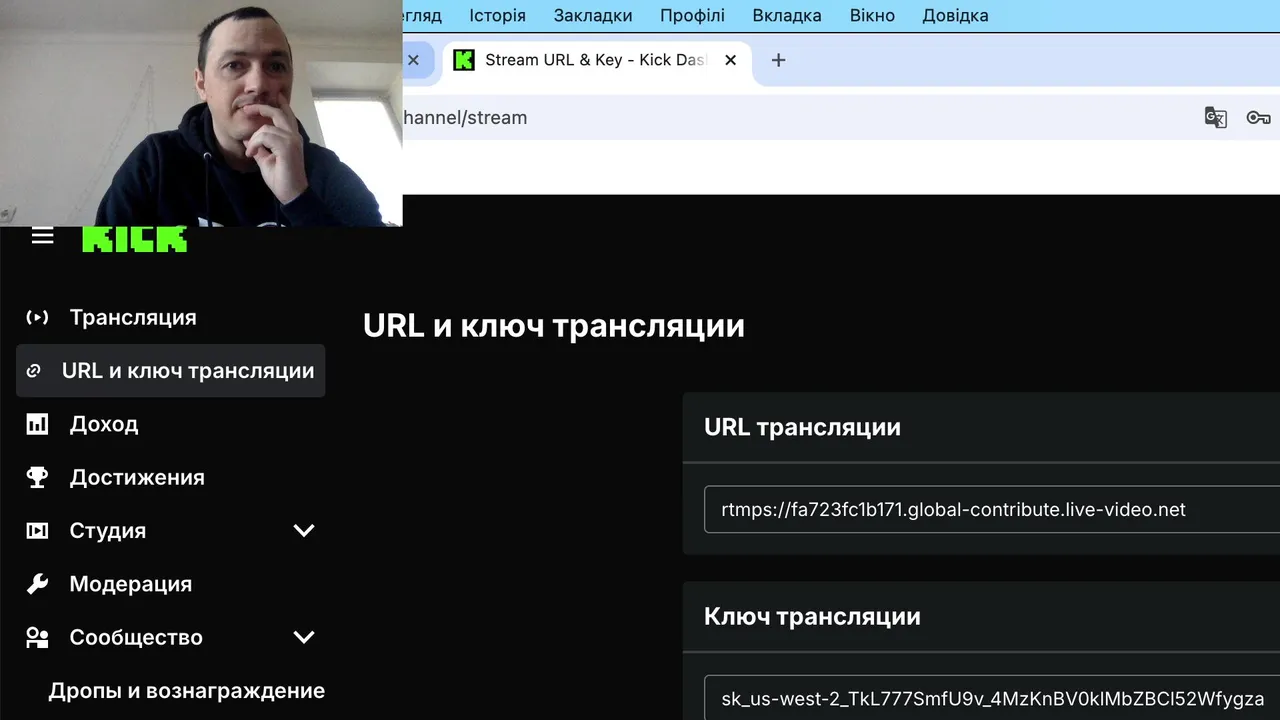Close the partially hidden browser tab

(413, 60)
